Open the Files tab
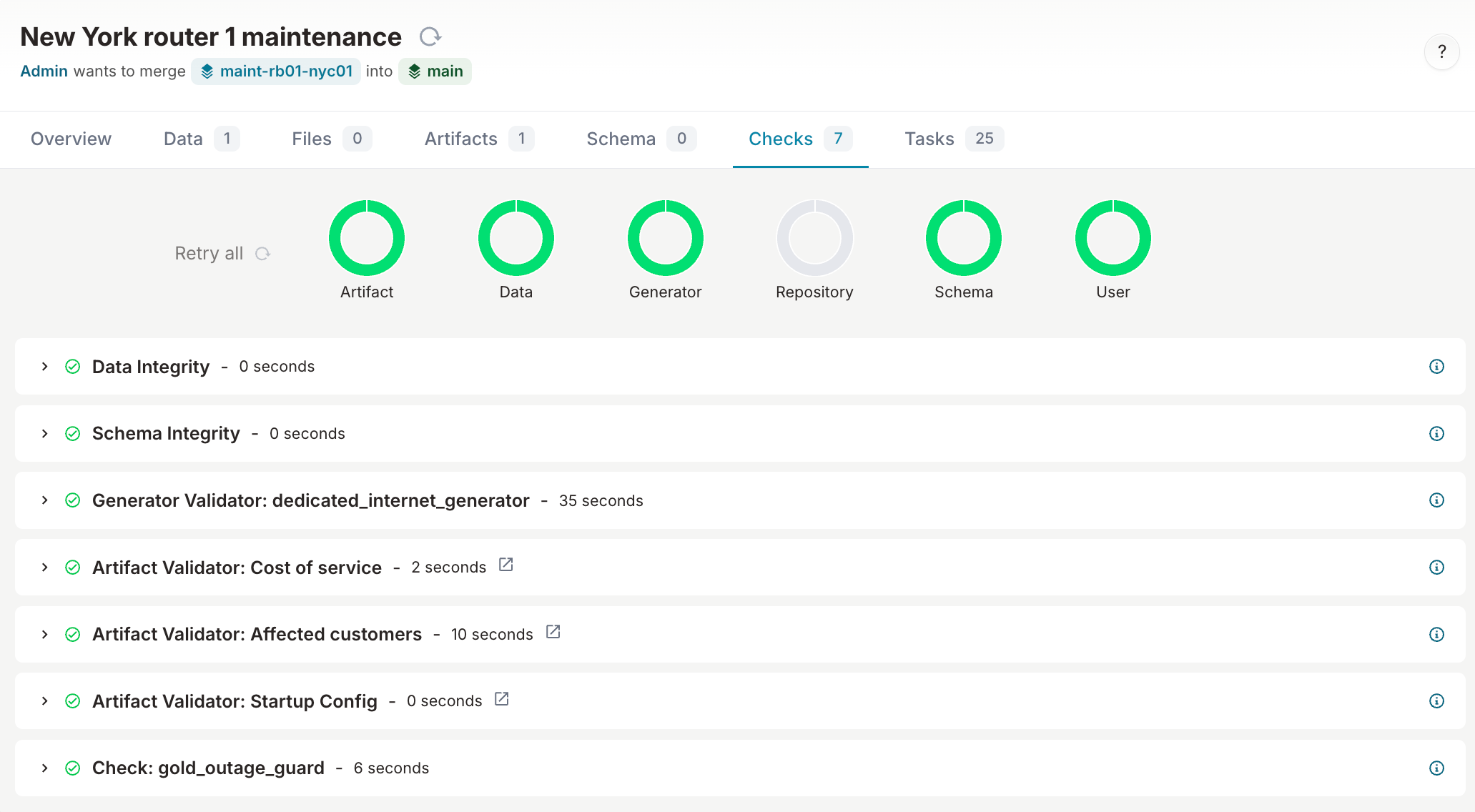 click(x=332, y=139)
